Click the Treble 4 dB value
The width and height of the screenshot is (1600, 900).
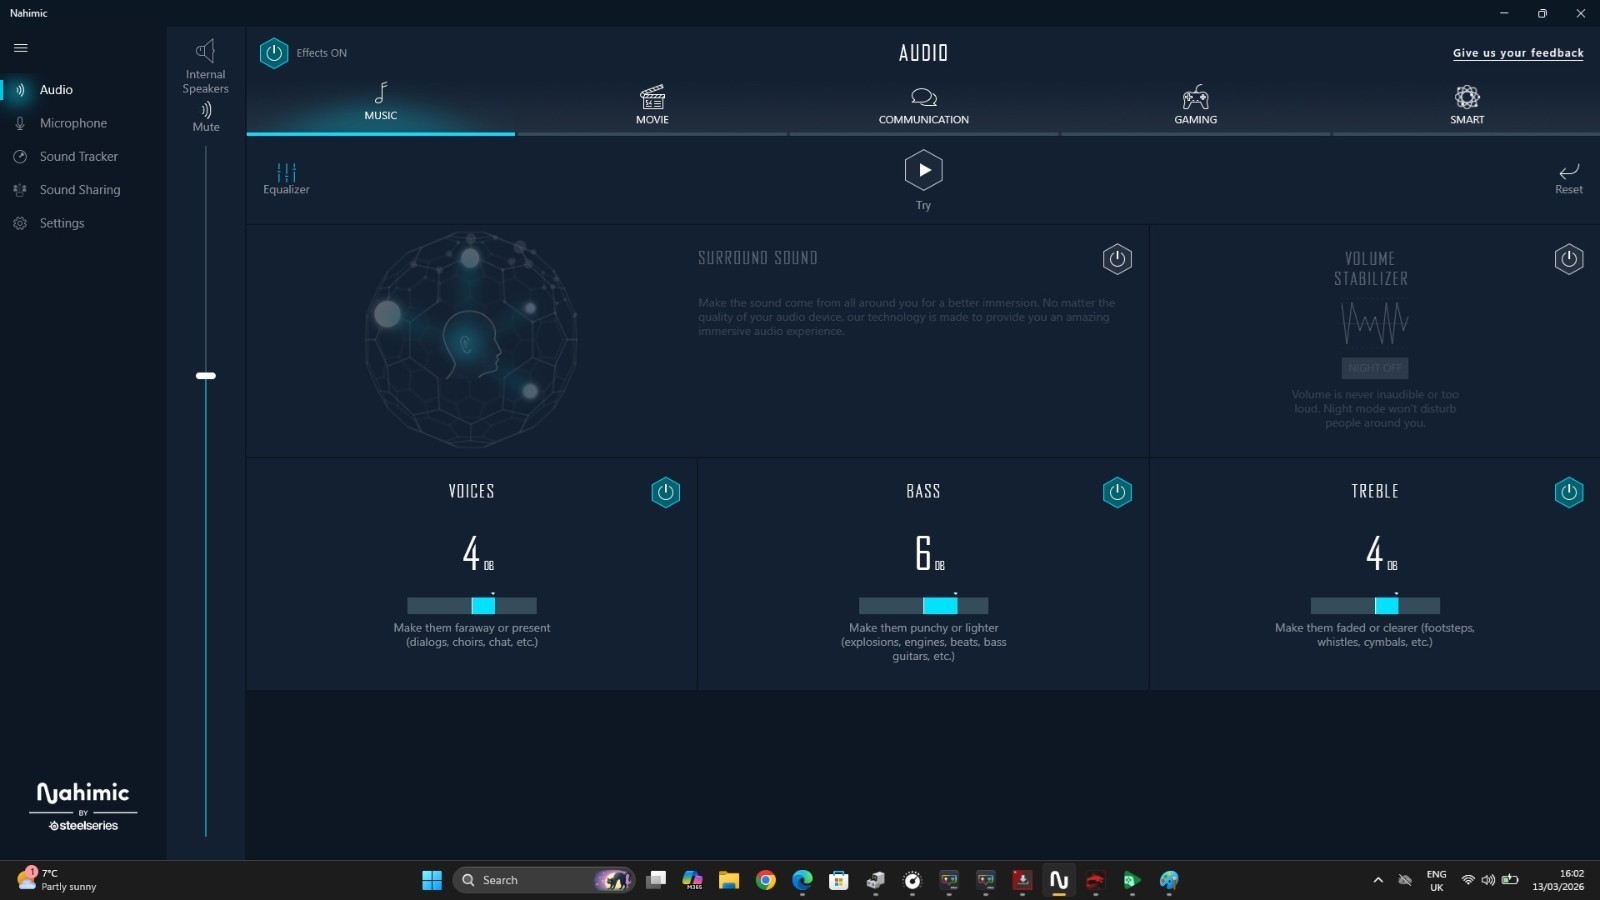tap(1382, 553)
